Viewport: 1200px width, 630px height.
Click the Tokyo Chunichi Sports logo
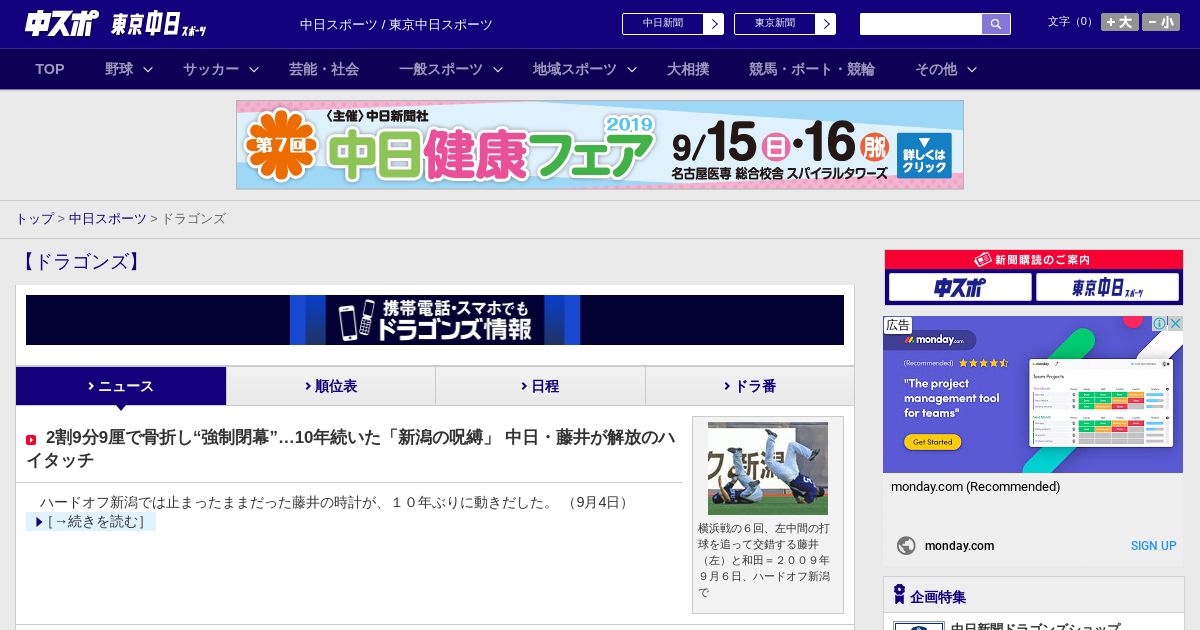pyautogui.click(x=160, y=24)
